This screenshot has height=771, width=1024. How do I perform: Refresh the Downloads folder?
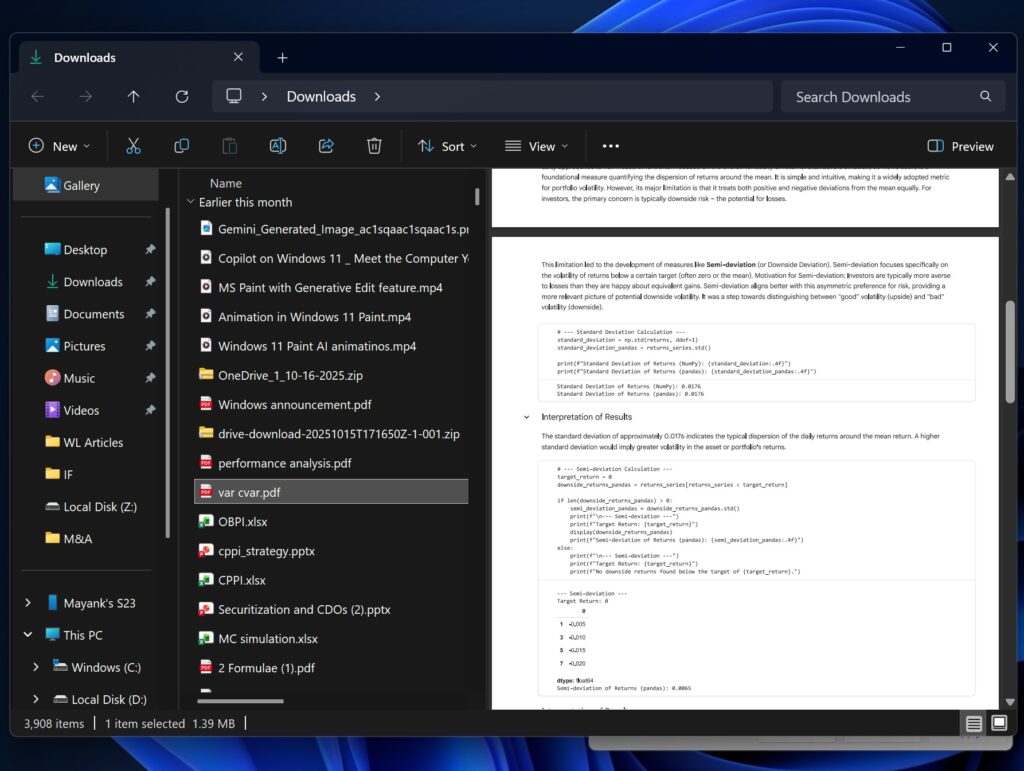pyautogui.click(x=181, y=96)
